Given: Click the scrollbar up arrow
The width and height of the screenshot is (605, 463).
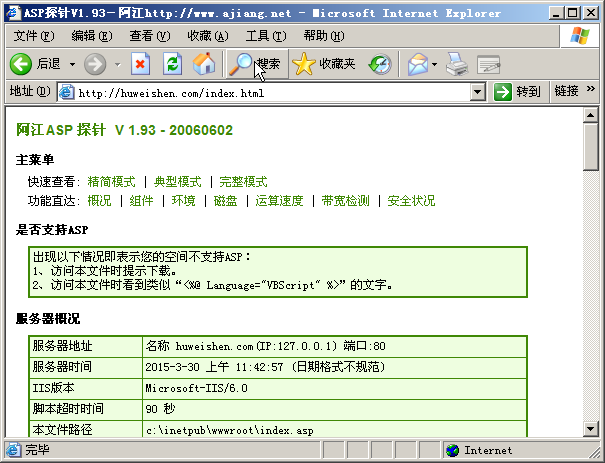Looking at the screenshot, I should click(x=591, y=115).
